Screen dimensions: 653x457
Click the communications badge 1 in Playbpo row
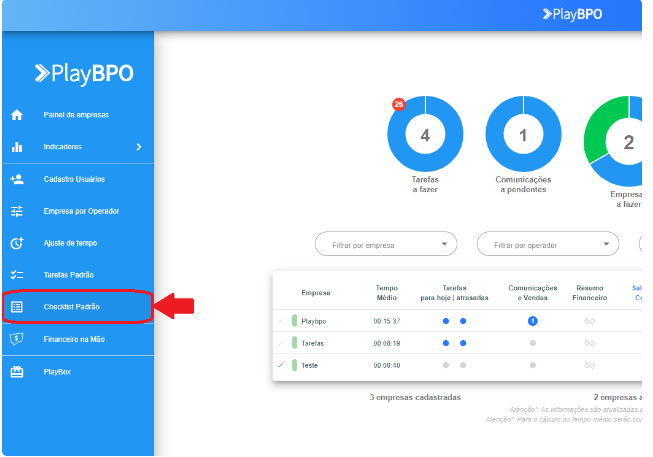coord(533,321)
